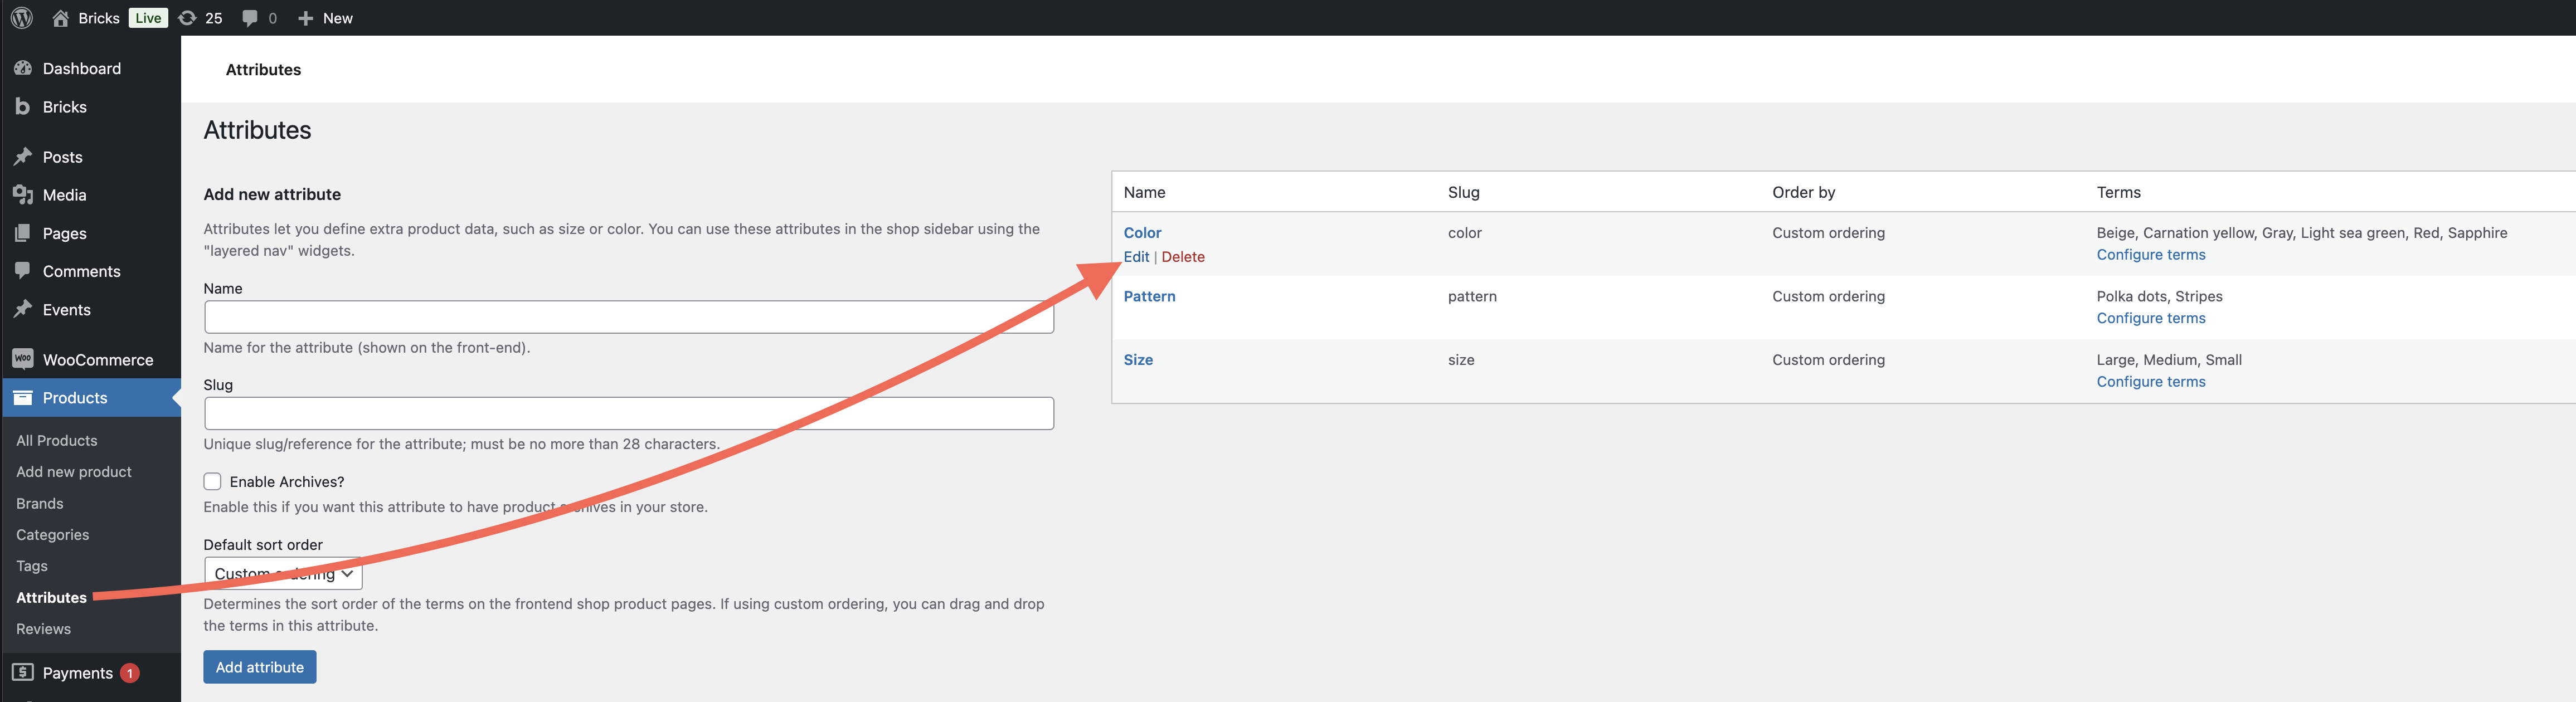
Task: Enable the Archives checkbox
Action: click(x=212, y=481)
